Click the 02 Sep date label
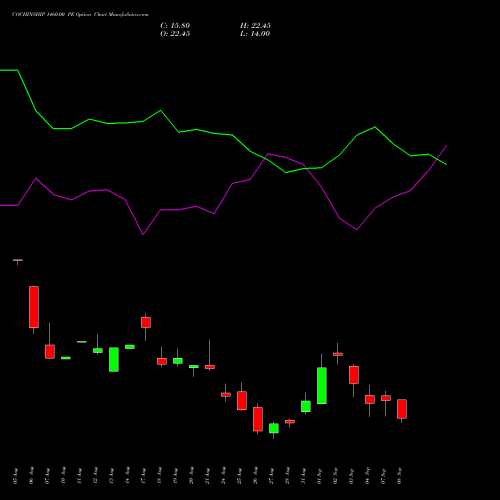 pos(335,476)
